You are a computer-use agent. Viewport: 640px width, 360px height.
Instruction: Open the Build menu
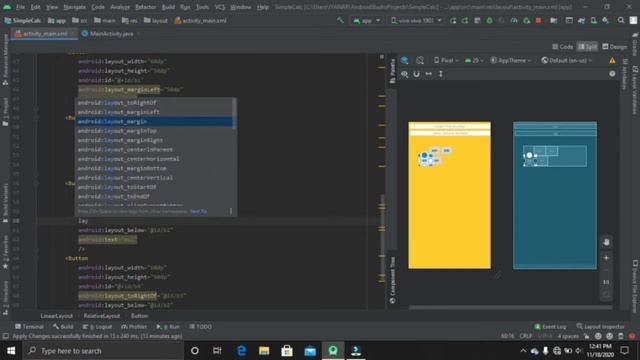click(x=168, y=7)
